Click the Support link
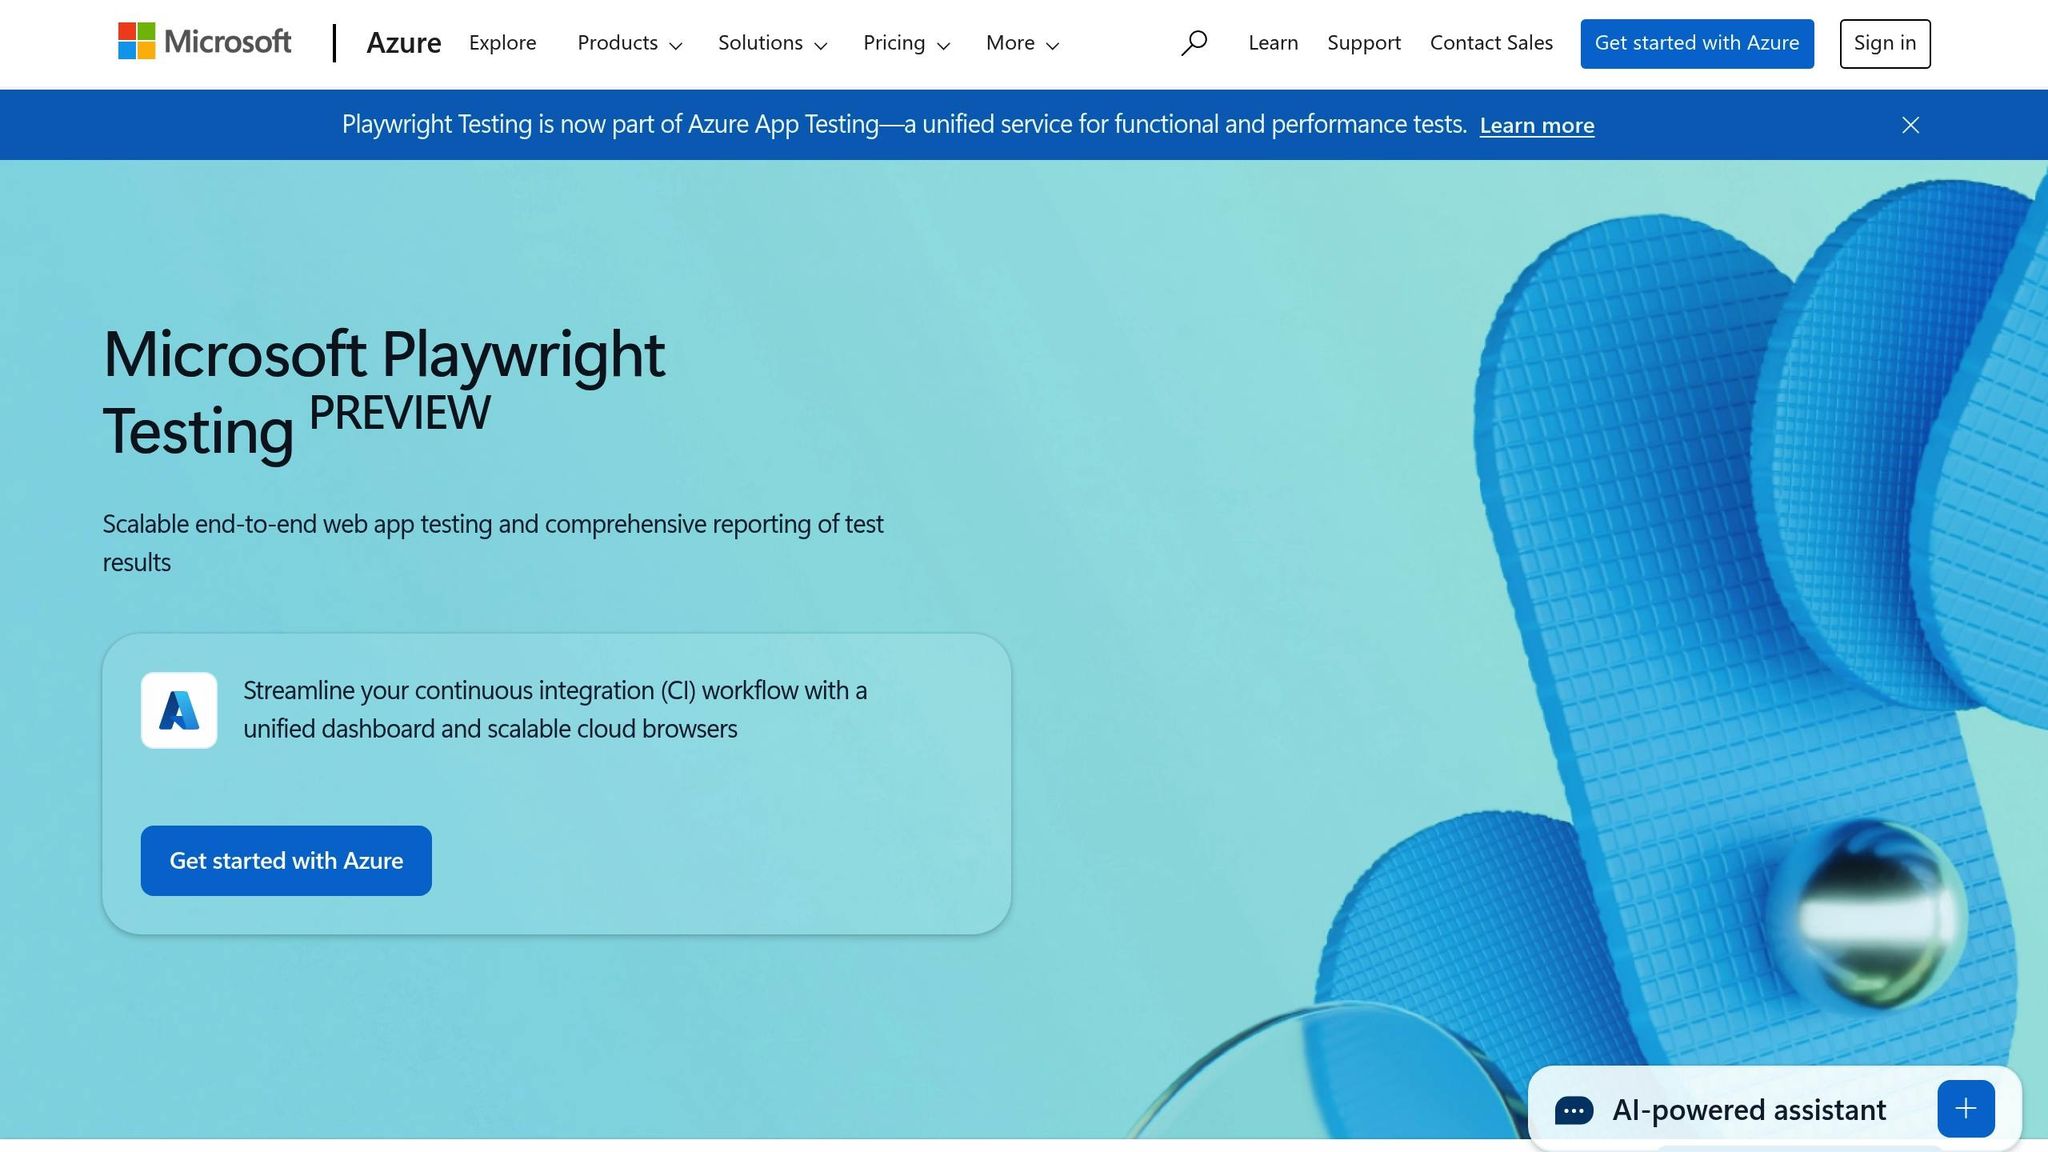The image size is (2048, 1152). pyautogui.click(x=1363, y=43)
